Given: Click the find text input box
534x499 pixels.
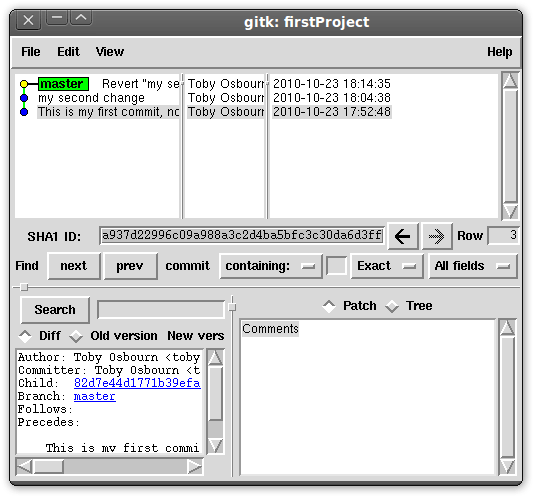Looking at the screenshot, I should (336, 266).
